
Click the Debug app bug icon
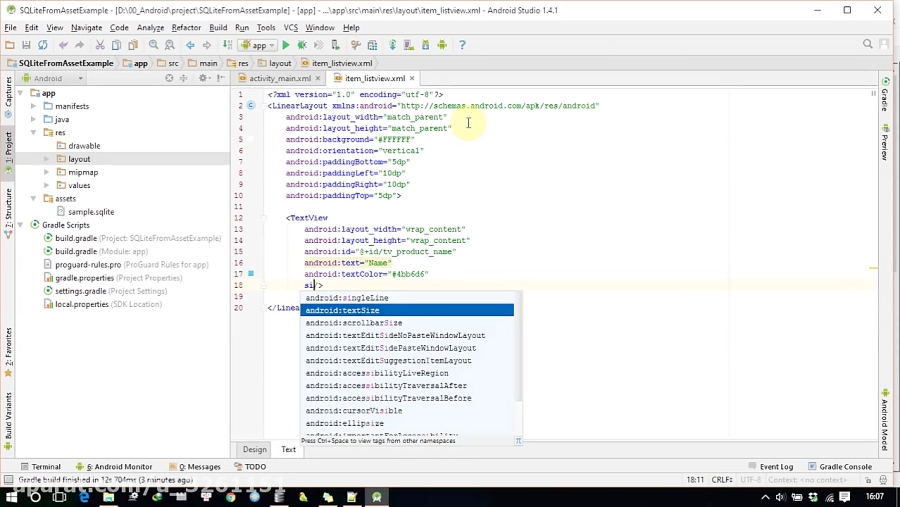click(x=302, y=45)
